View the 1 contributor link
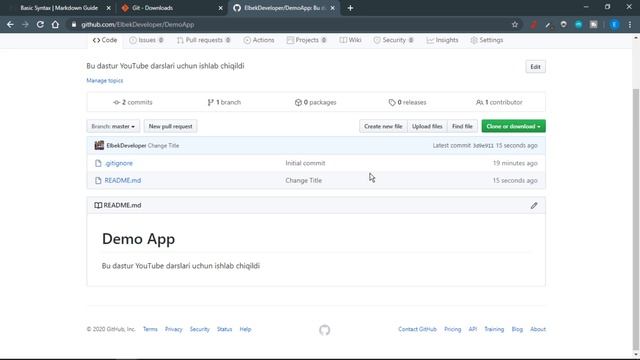The width and height of the screenshot is (640, 360). point(499,102)
